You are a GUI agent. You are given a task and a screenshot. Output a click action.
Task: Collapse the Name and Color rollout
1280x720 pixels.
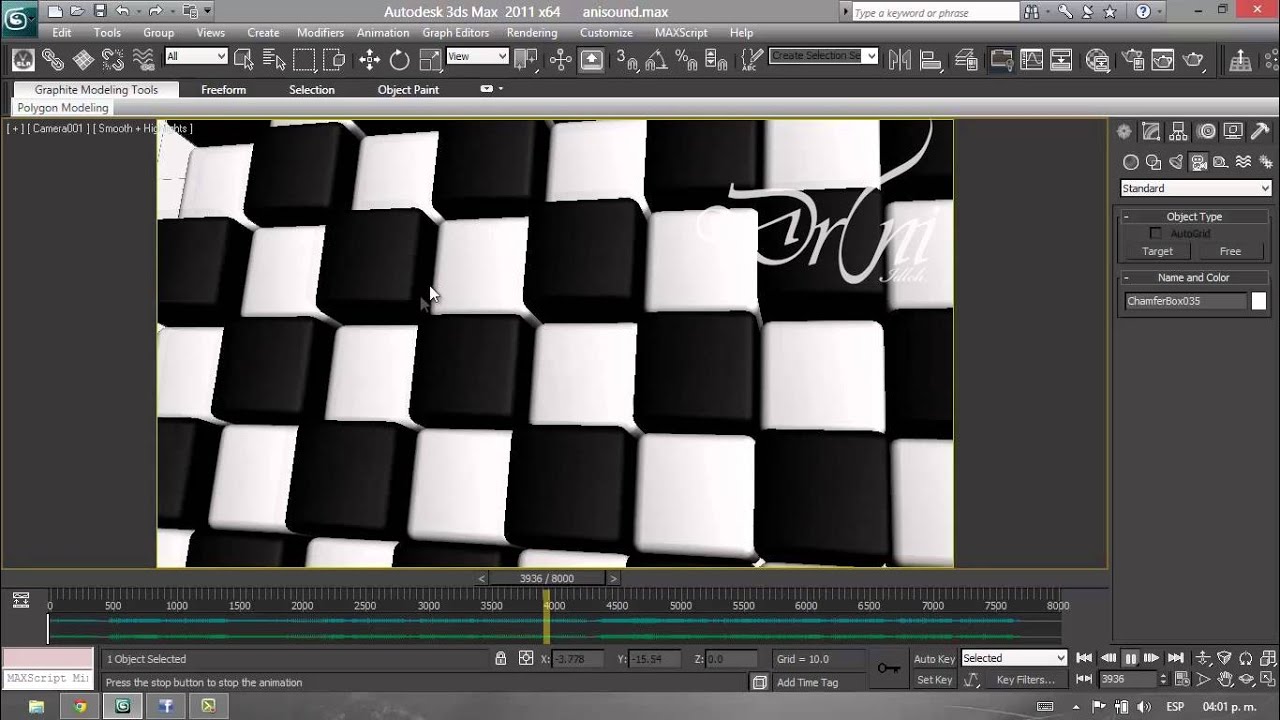[1194, 277]
